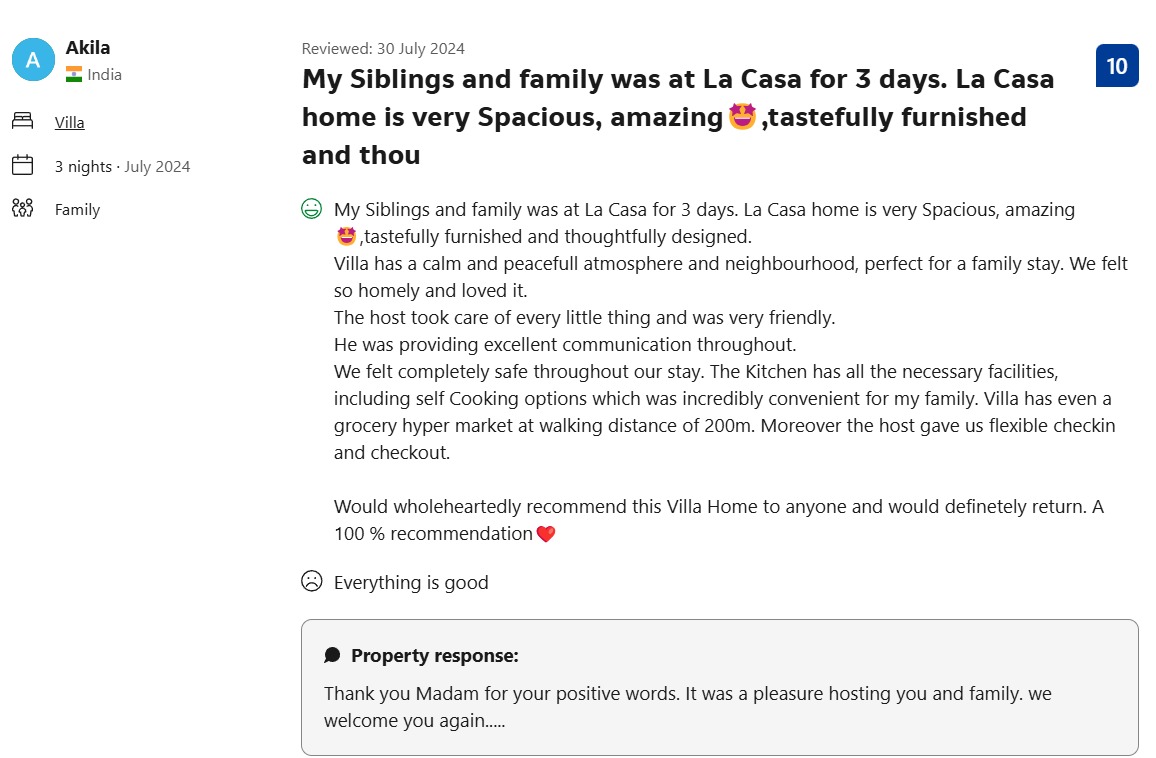Screen dimensions: 1156x758
Task: Click the star-eyes emoji in the review title
Action: tap(742, 117)
